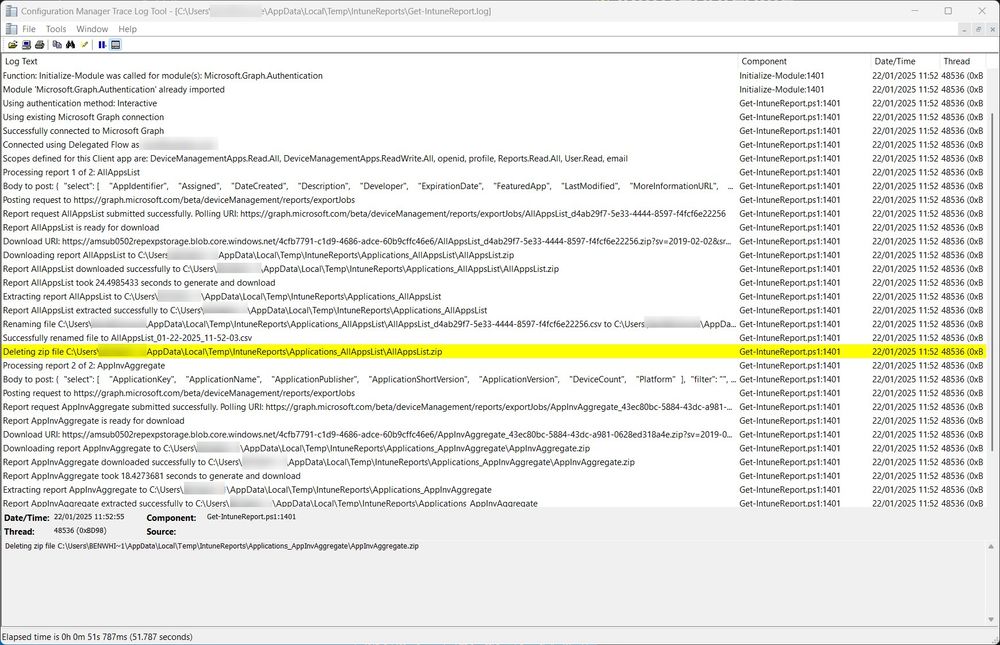Click the Open log file toolbar icon

(x=12, y=45)
